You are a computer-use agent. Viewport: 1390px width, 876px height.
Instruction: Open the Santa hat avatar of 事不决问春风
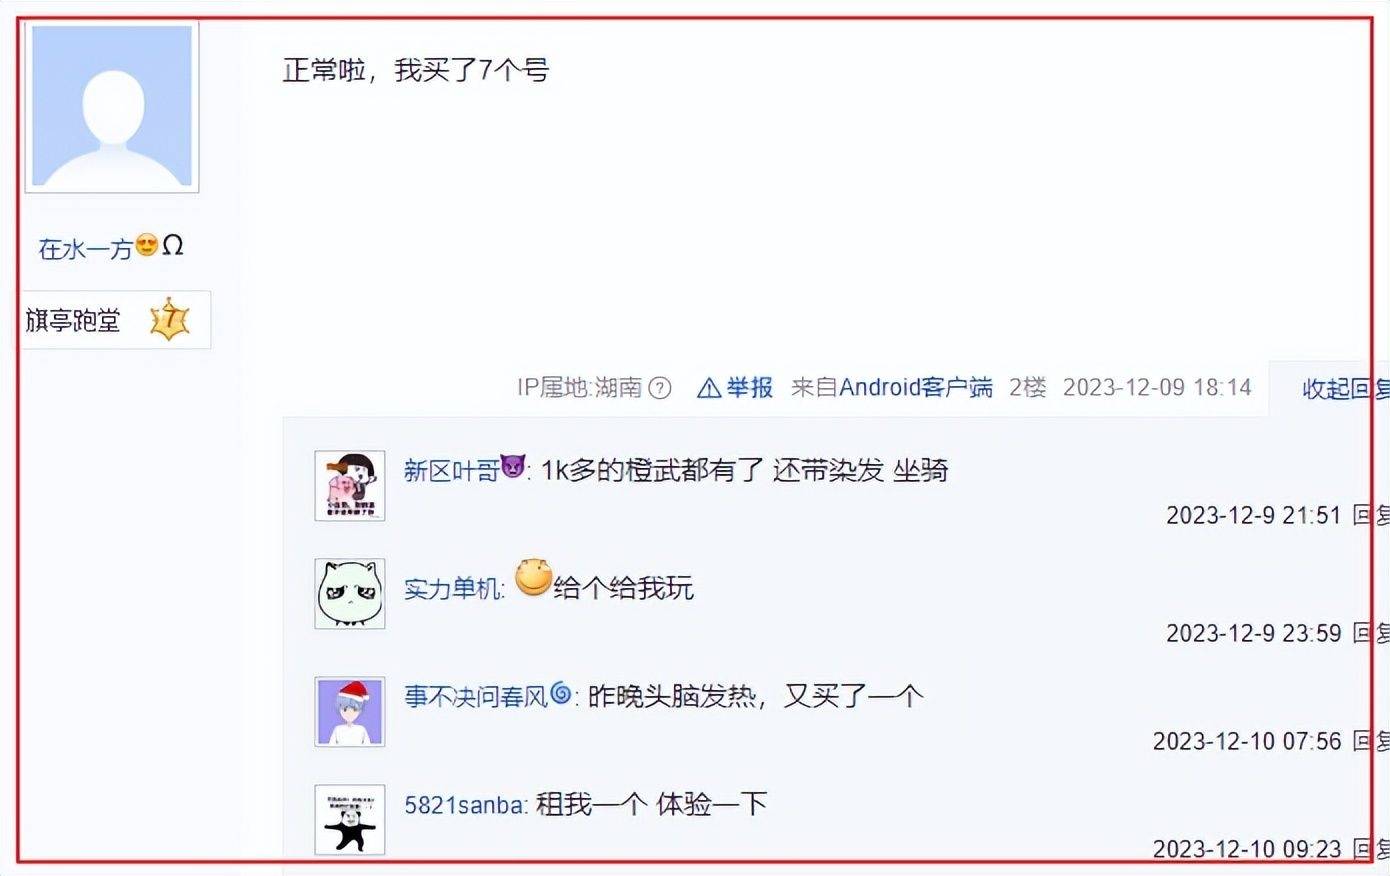click(350, 711)
